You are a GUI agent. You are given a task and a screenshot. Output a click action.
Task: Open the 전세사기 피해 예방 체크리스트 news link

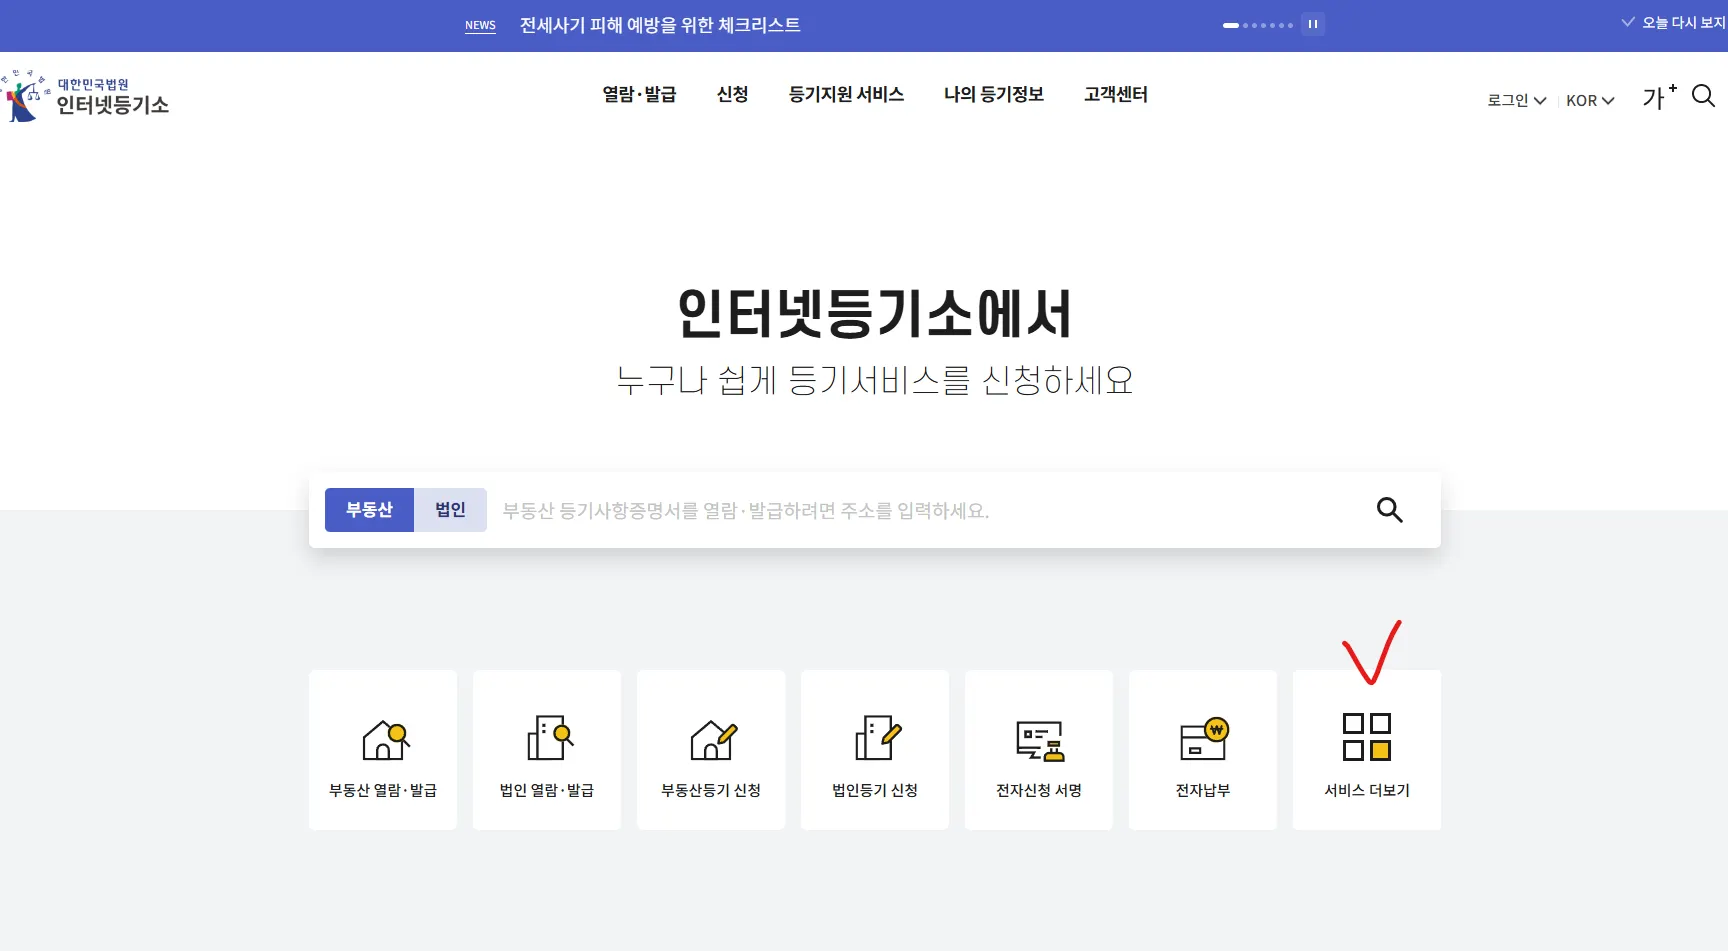pyautogui.click(x=660, y=25)
